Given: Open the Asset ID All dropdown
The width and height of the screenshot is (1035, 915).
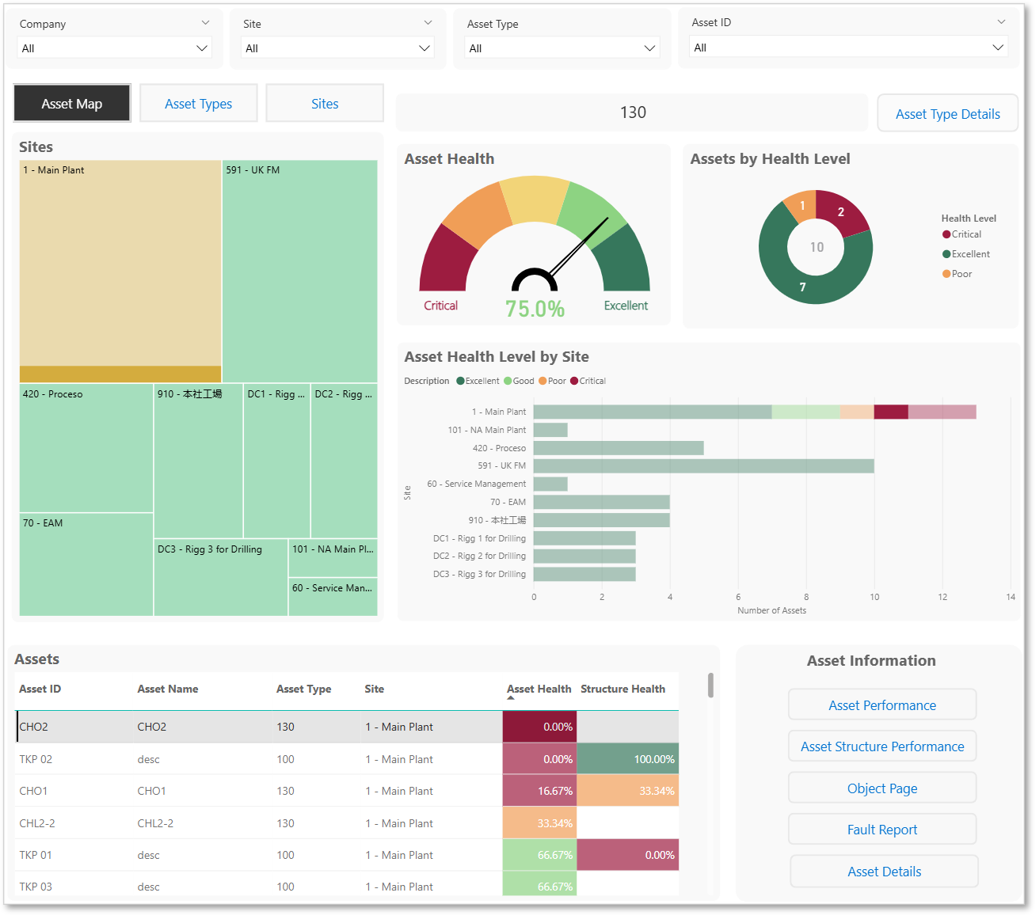Looking at the screenshot, I should pyautogui.click(x=848, y=48).
